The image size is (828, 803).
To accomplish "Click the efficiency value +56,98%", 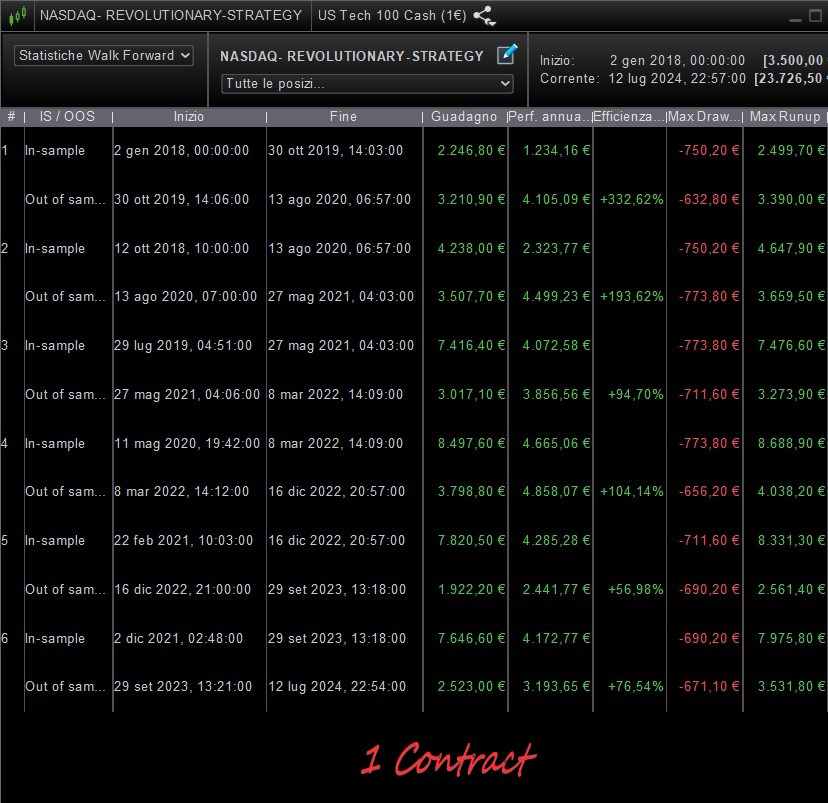I will (636, 589).
